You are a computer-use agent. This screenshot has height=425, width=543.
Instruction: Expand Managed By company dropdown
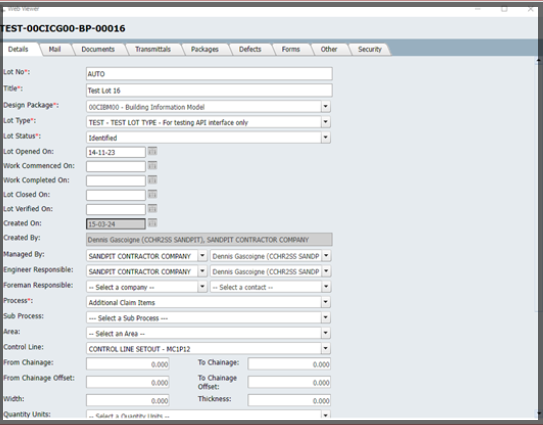click(202, 256)
